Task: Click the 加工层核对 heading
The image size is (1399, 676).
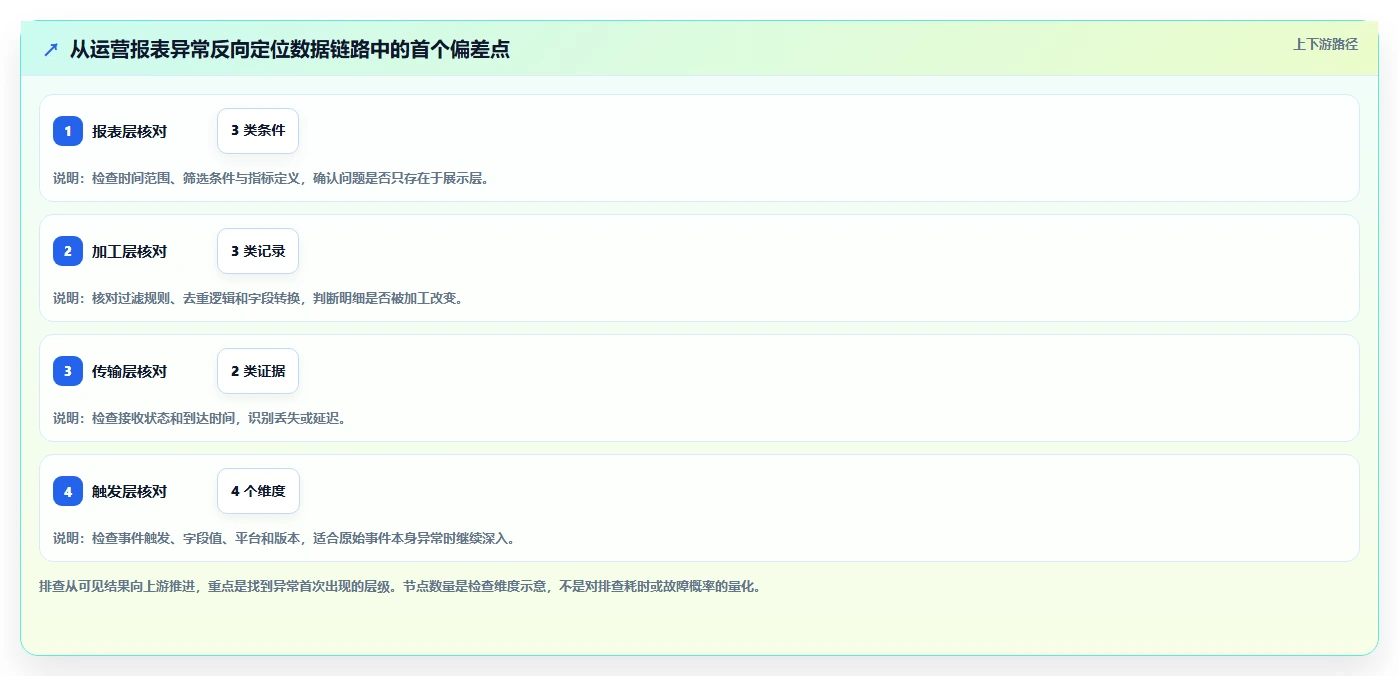Action: tap(129, 251)
